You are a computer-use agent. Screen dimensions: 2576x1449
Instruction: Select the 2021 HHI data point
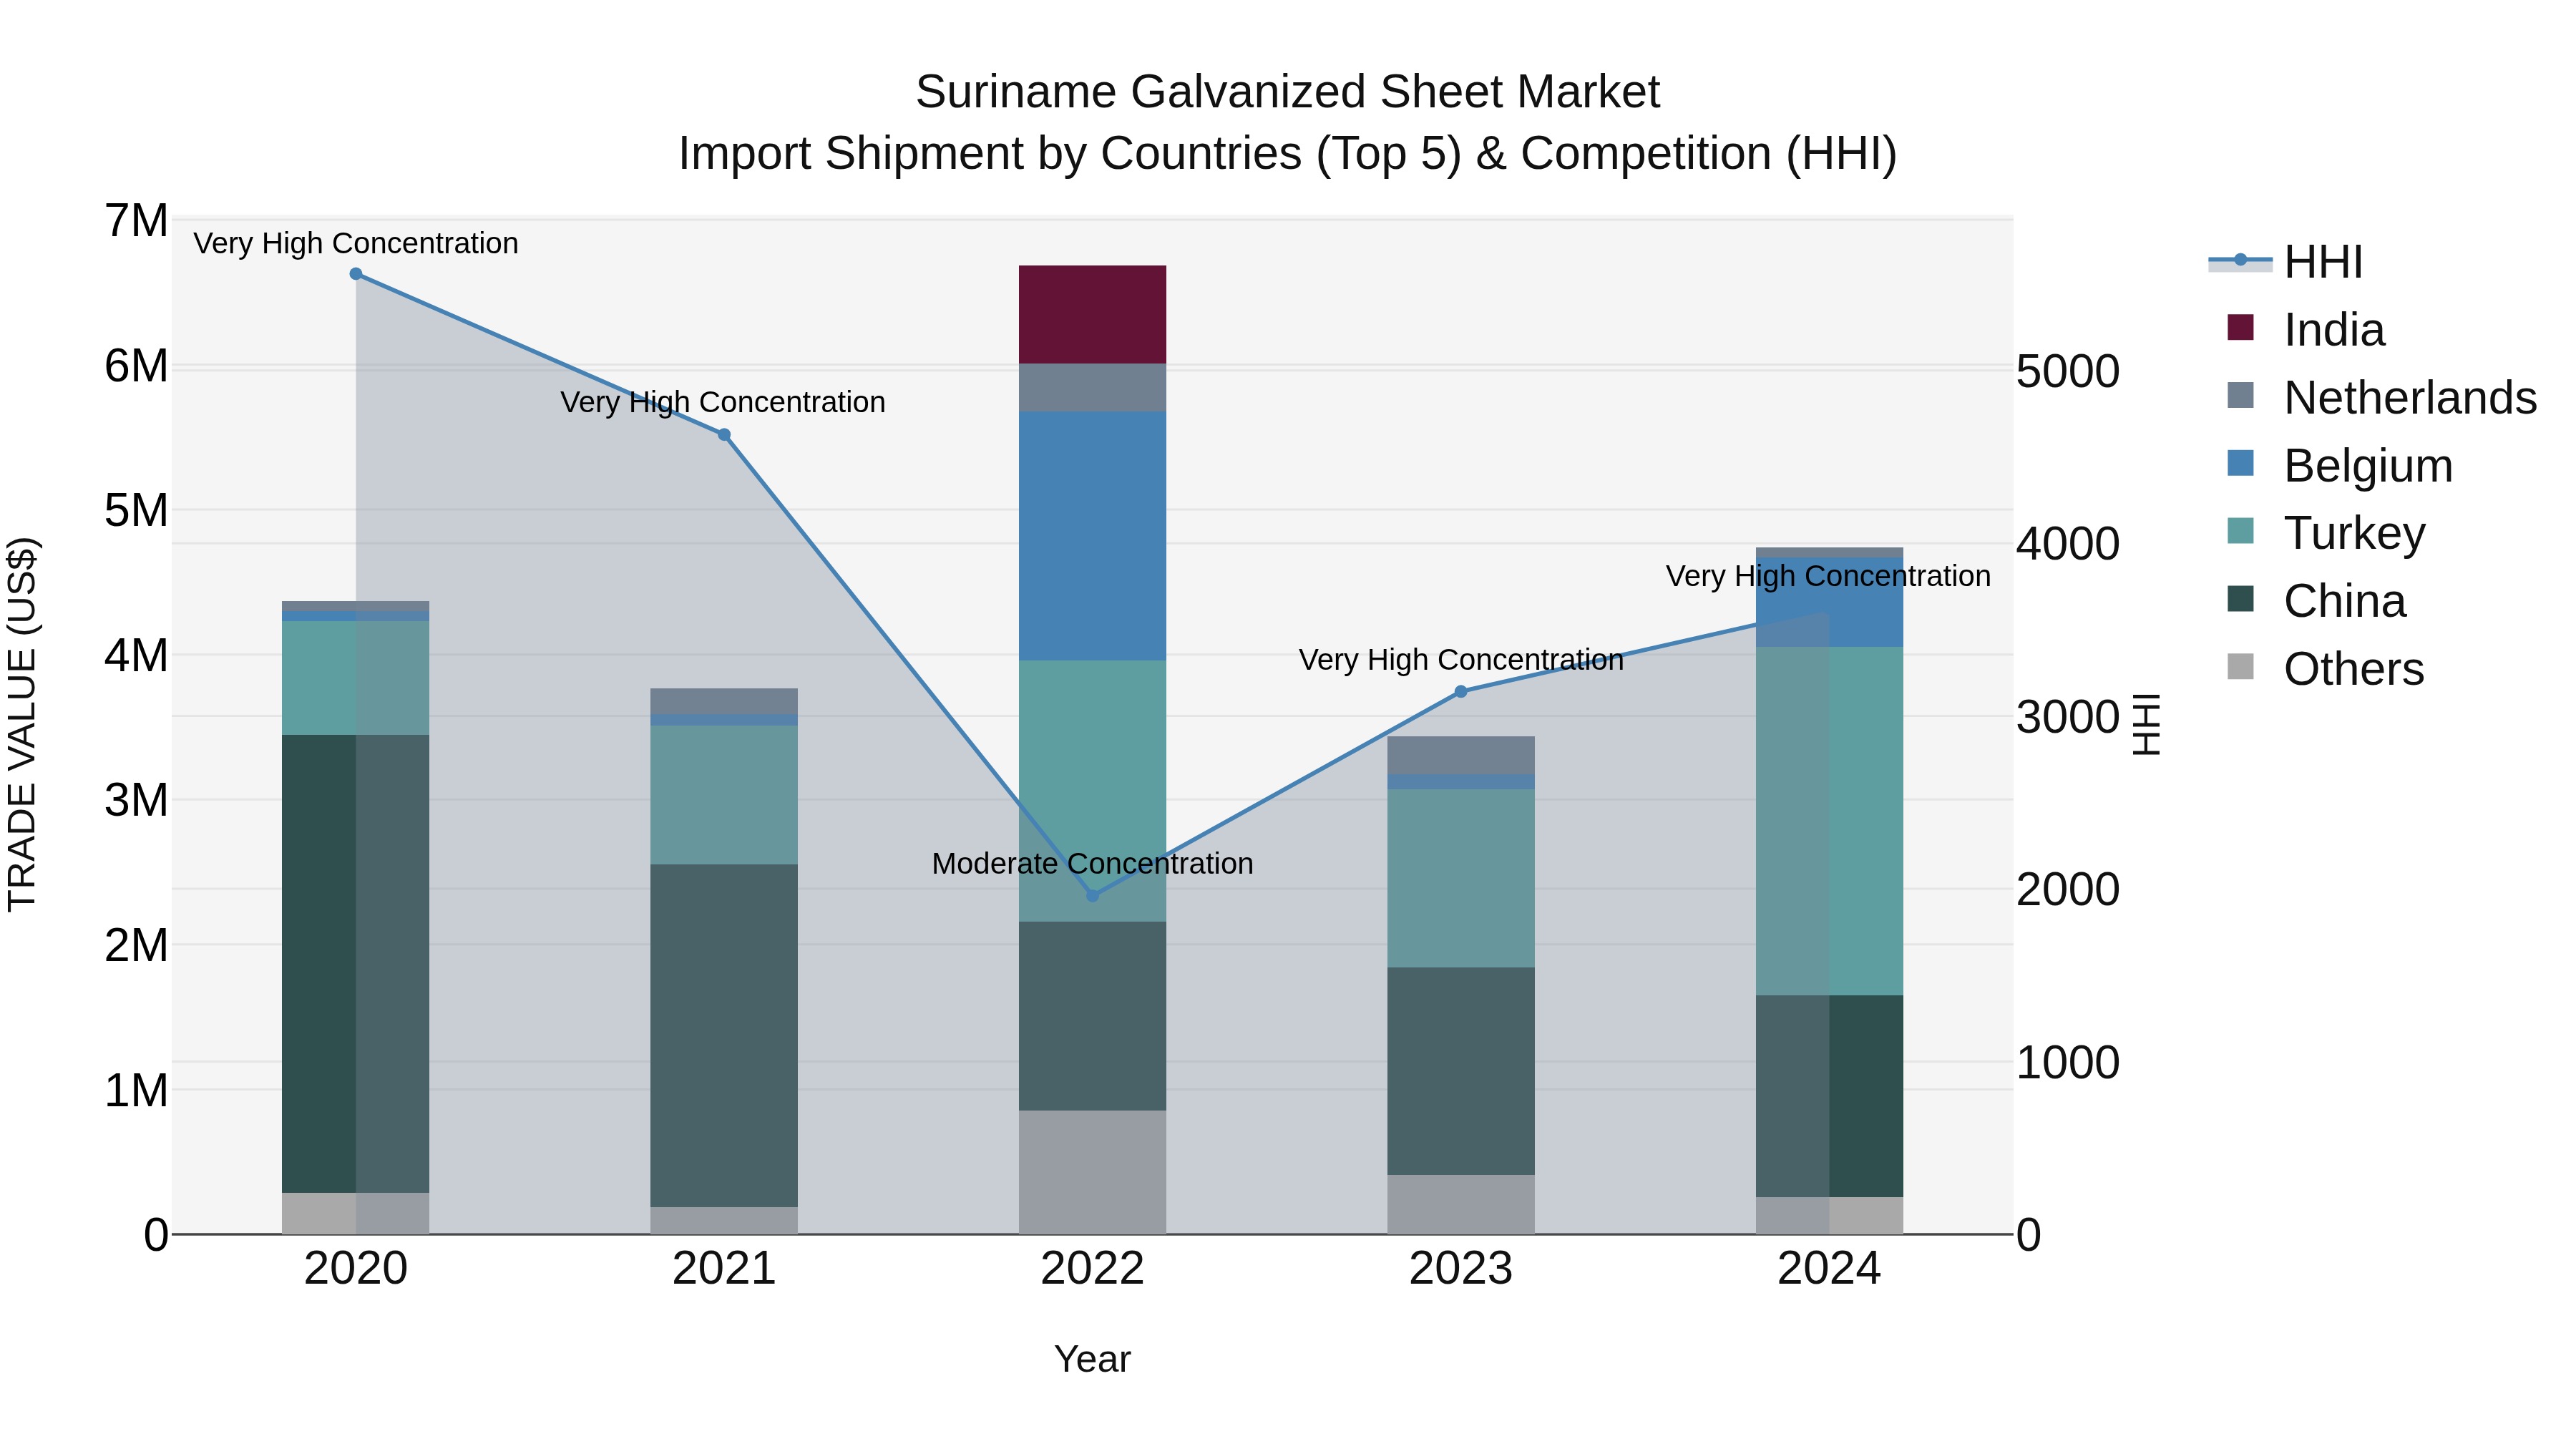click(724, 435)
